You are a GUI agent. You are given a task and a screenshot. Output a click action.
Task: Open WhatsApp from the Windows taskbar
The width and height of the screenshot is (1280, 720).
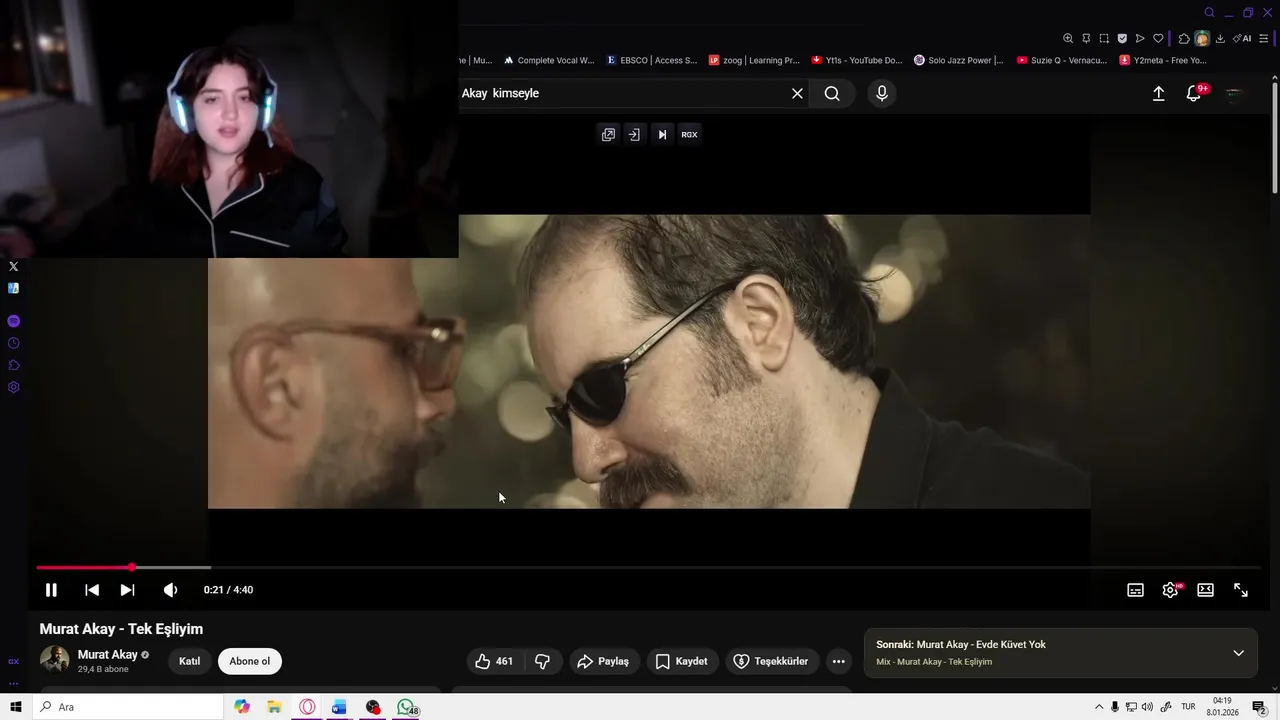[x=406, y=707]
